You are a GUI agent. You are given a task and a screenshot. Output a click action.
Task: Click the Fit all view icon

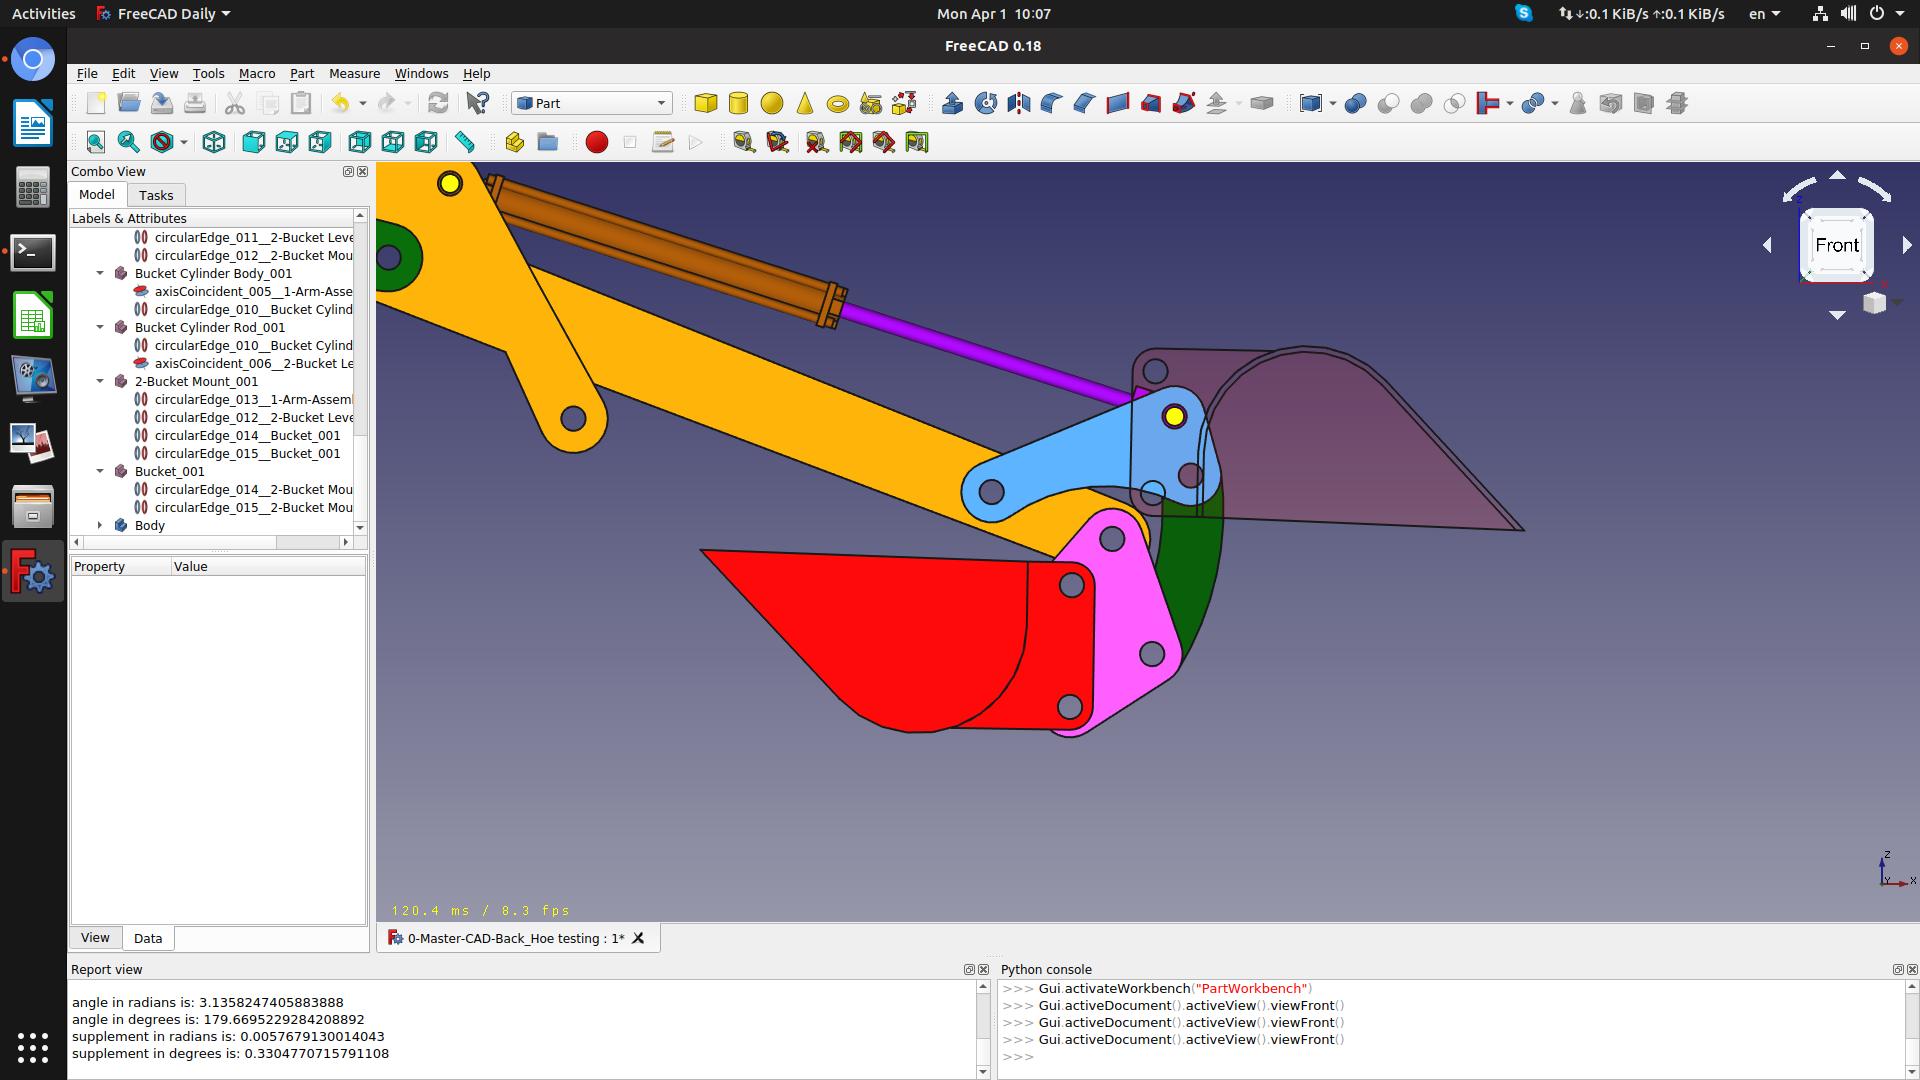96,142
